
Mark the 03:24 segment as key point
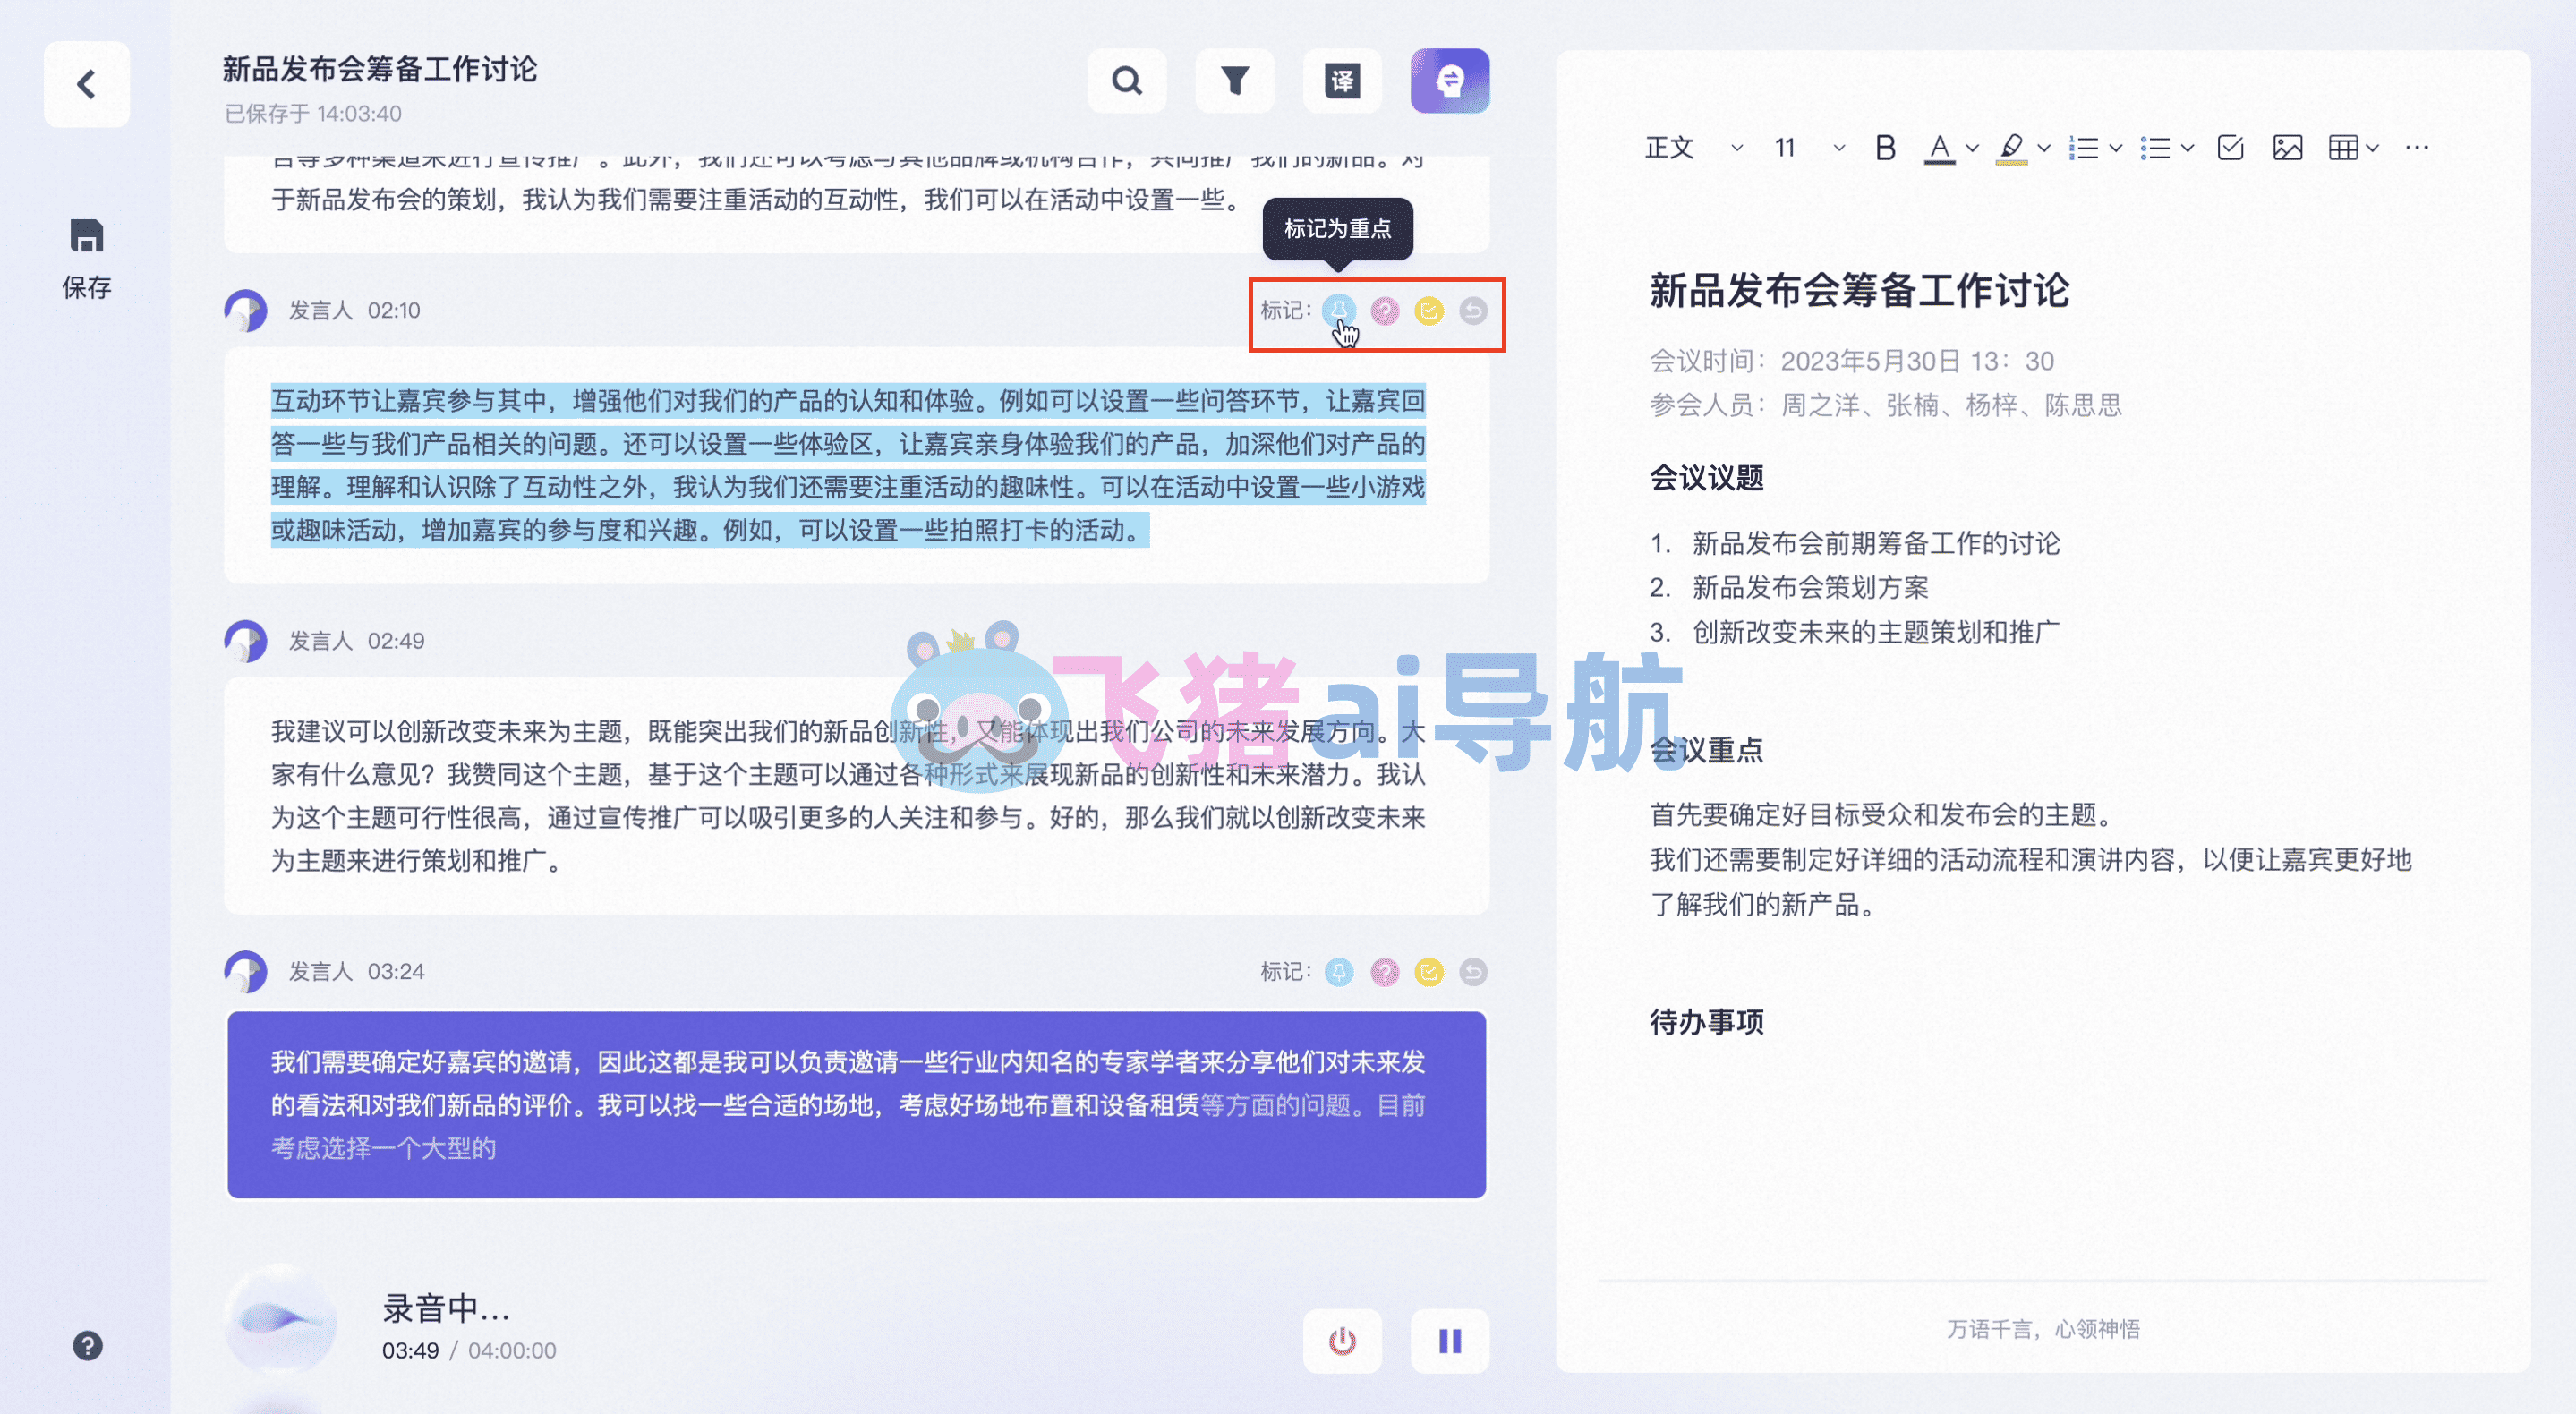click(x=1339, y=972)
